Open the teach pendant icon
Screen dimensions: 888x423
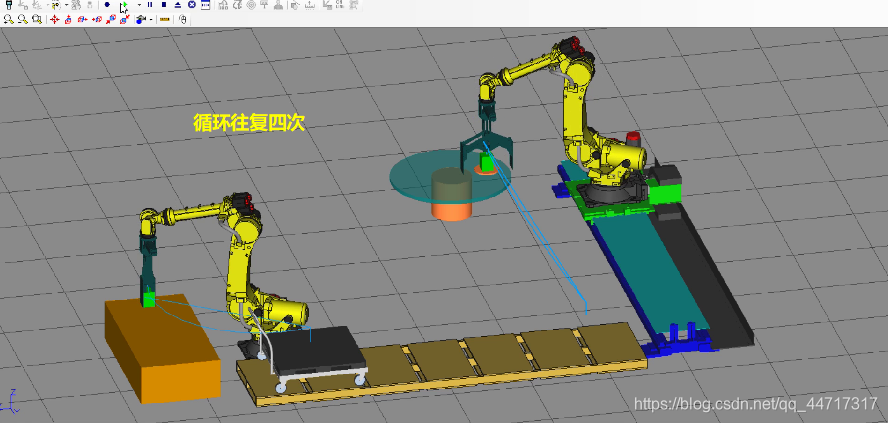point(8,5)
